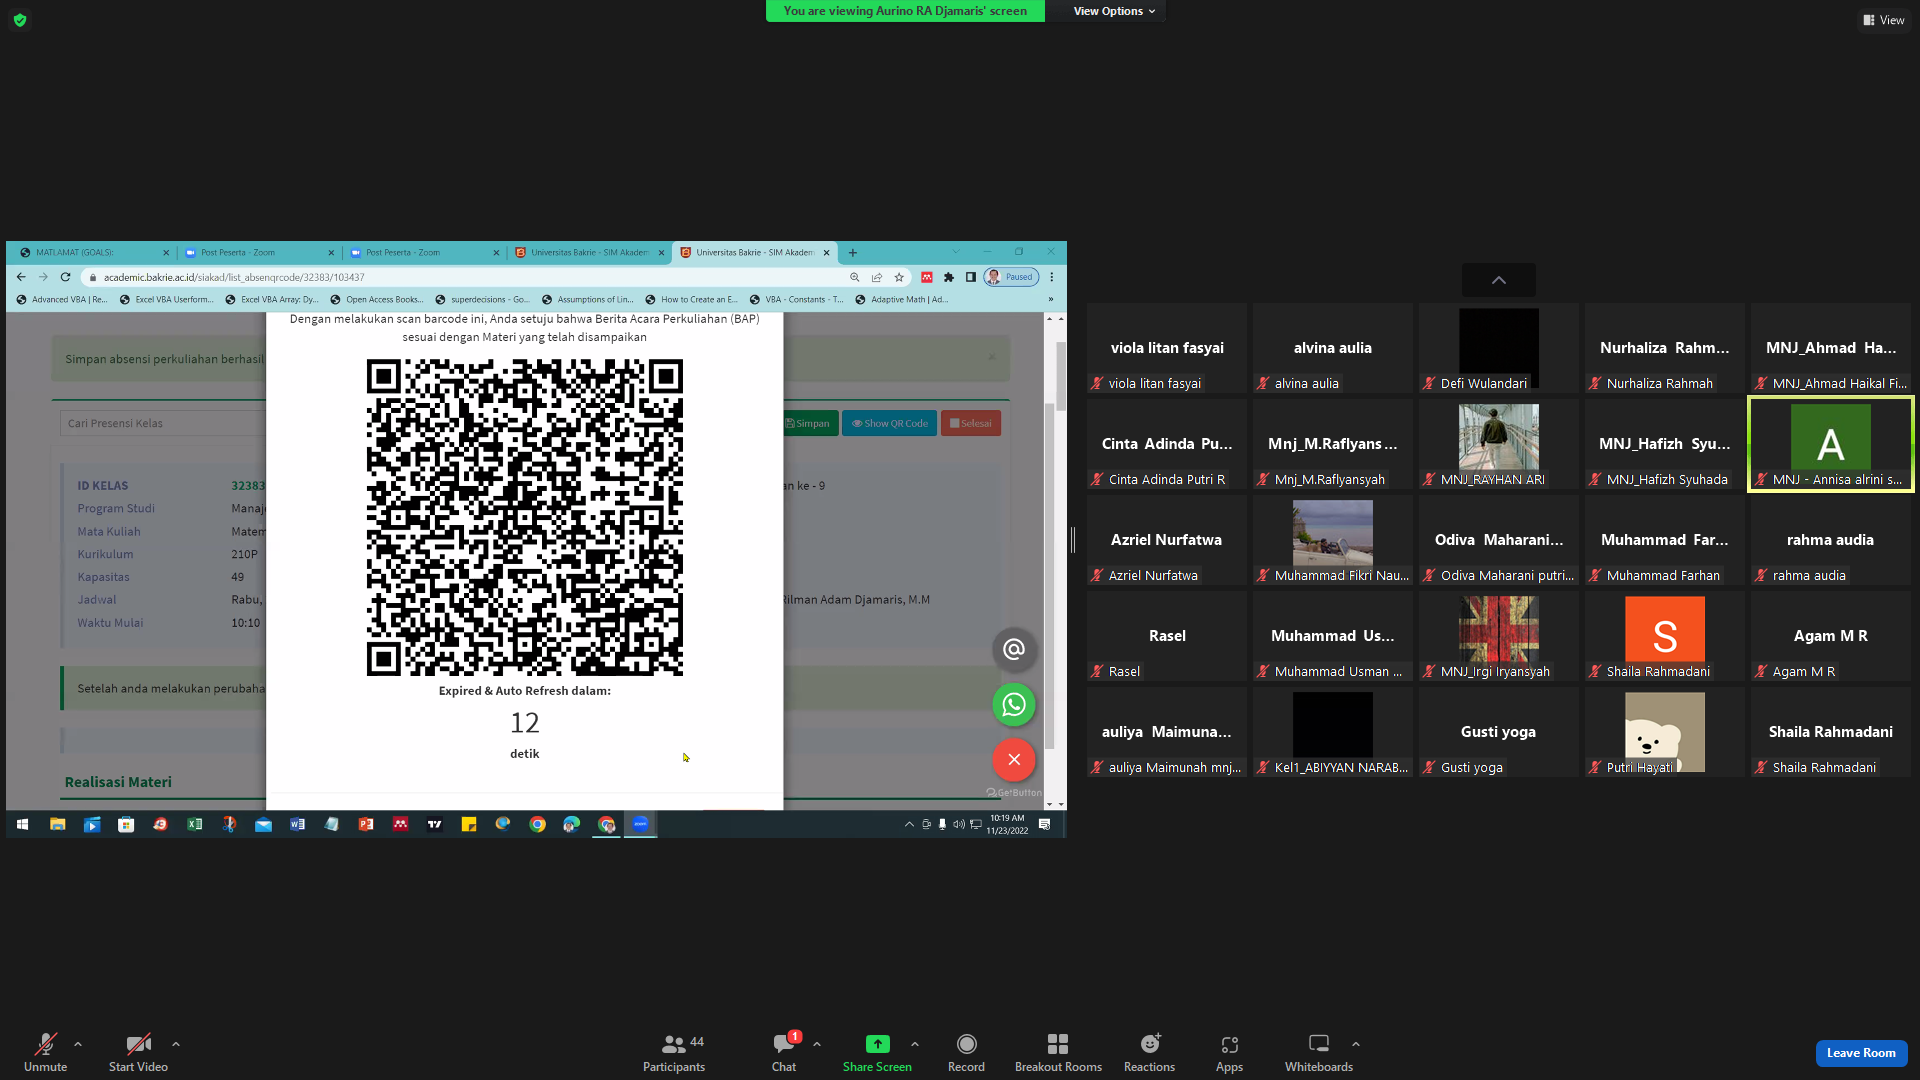Expand audio options caret beside Unmute
This screenshot has width=1920, height=1080.
(x=78, y=1044)
